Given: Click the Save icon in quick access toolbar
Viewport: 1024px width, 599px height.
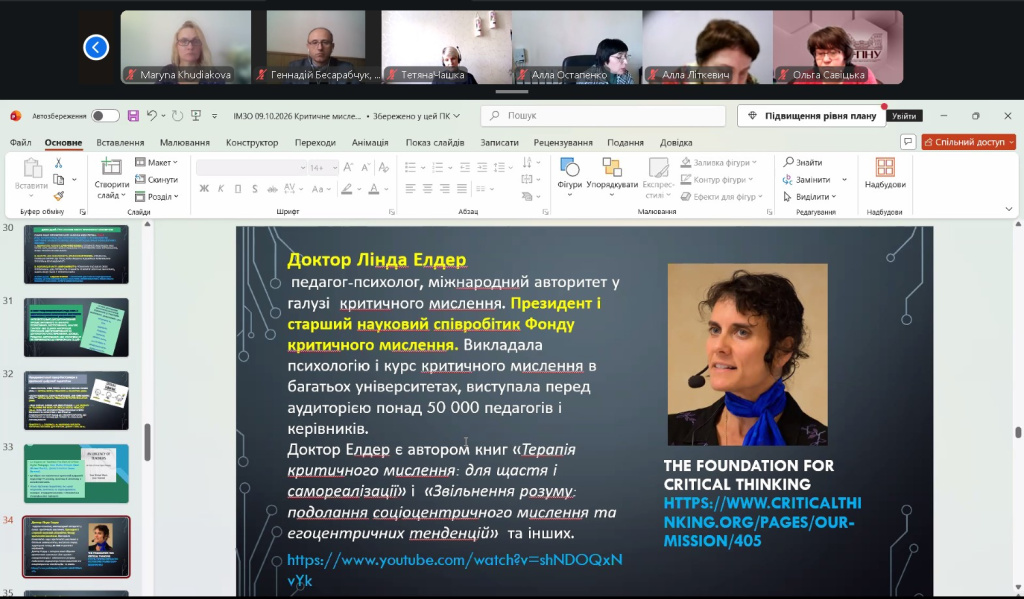Looking at the screenshot, I should 133,116.
